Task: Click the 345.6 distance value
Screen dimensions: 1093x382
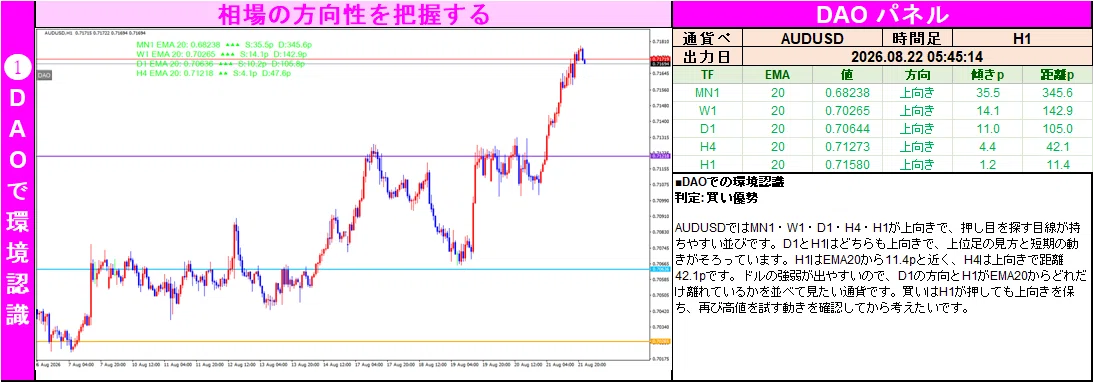Action: point(1056,93)
